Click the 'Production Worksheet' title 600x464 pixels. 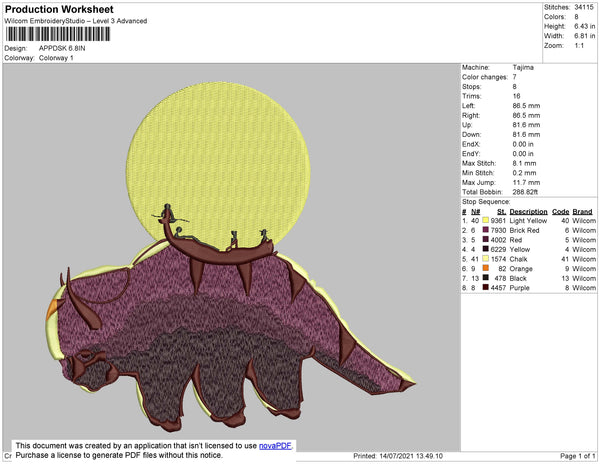coord(59,9)
